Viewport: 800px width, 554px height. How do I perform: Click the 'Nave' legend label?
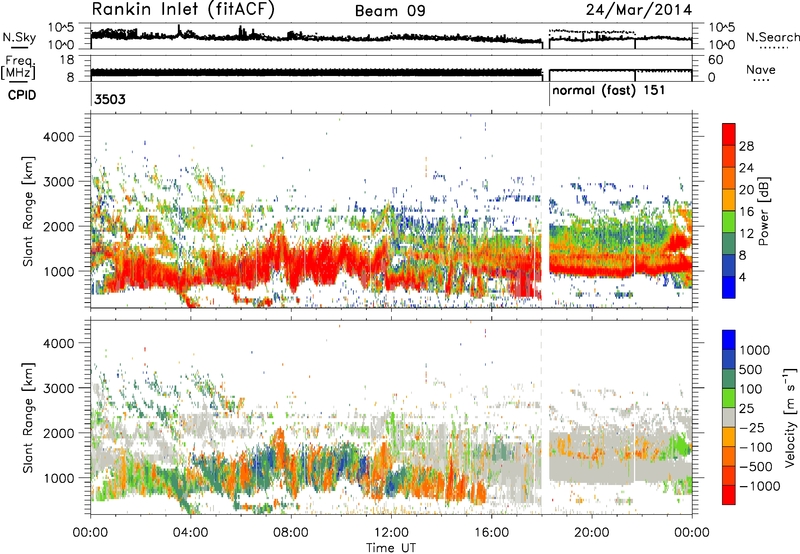tap(761, 69)
